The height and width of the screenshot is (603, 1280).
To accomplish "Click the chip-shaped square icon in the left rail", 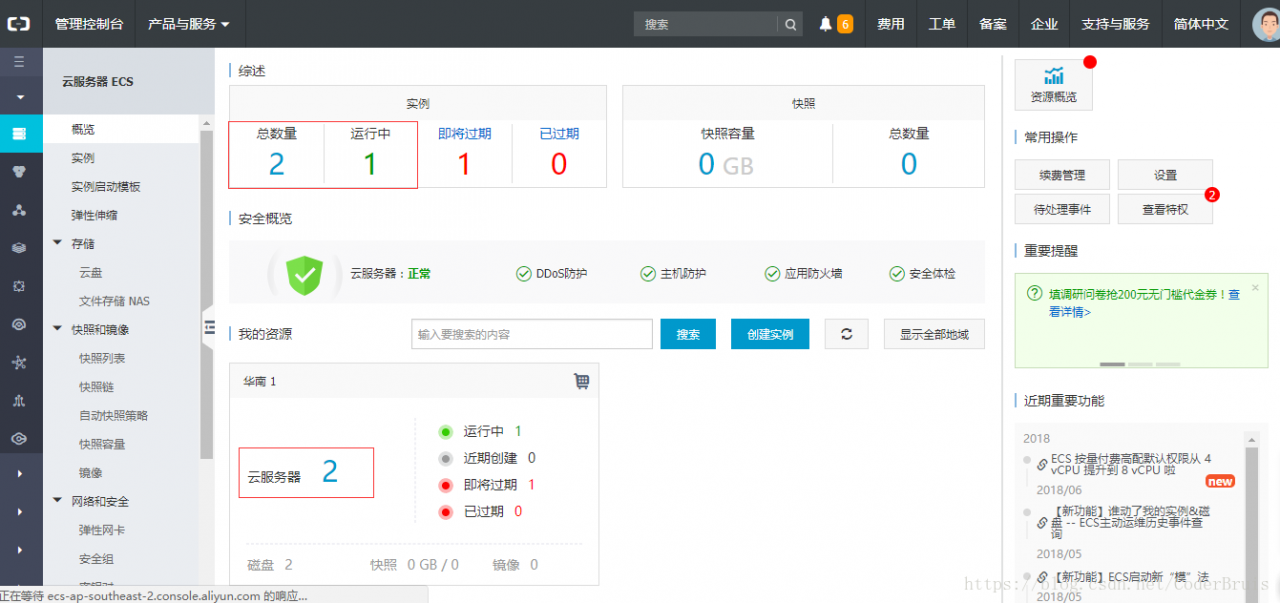I will [x=20, y=286].
